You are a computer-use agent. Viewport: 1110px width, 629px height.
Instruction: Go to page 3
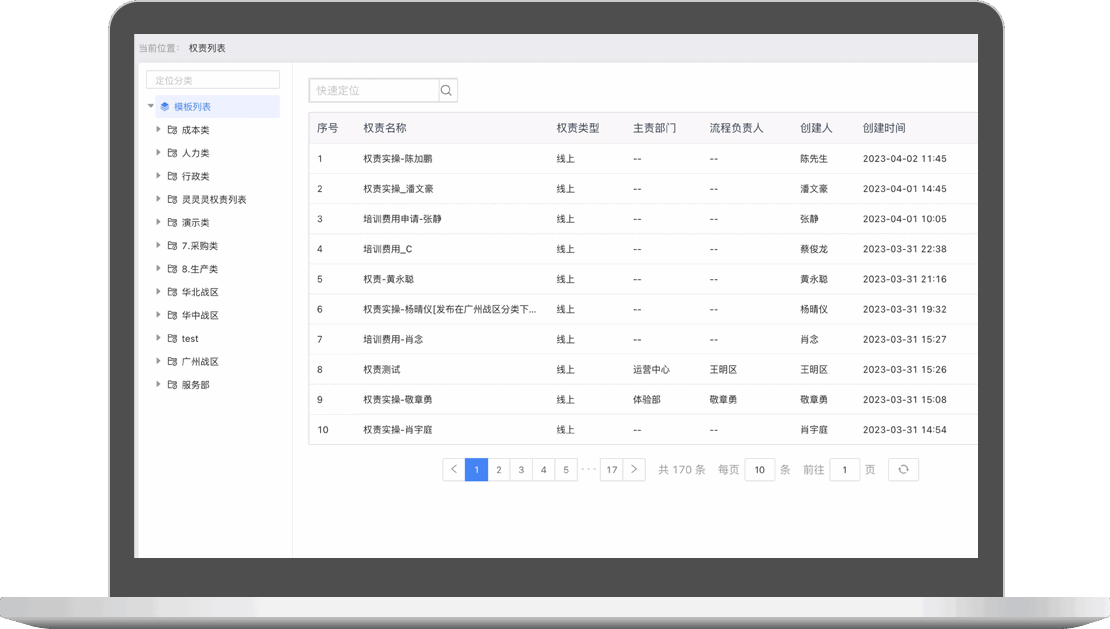[521, 469]
